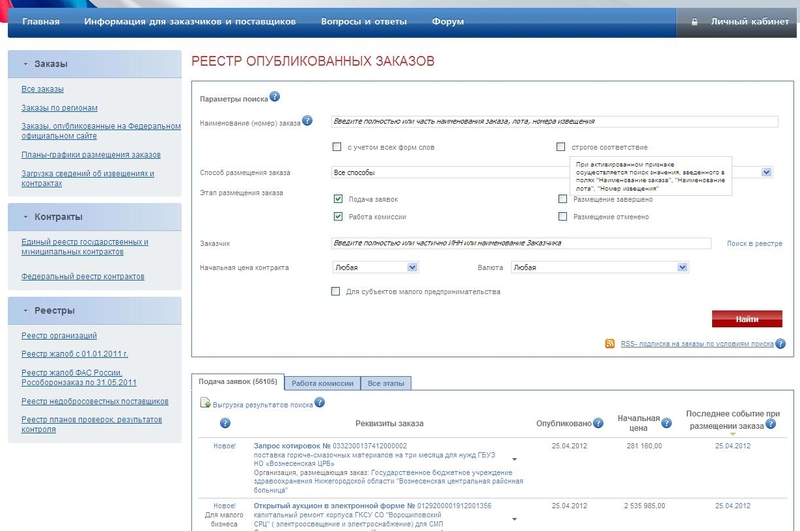
Task: Click 'Выгрузка результатов поиска' link
Action: coord(263,405)
